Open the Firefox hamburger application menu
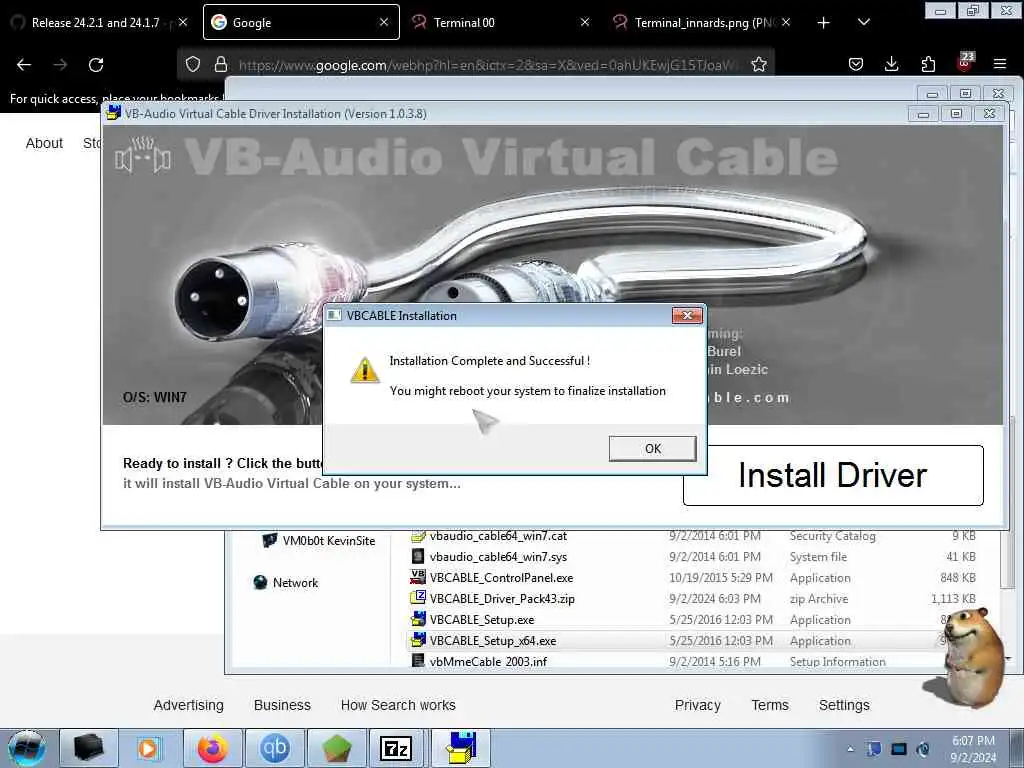 pyautogui.click(x=1000, y=64)
